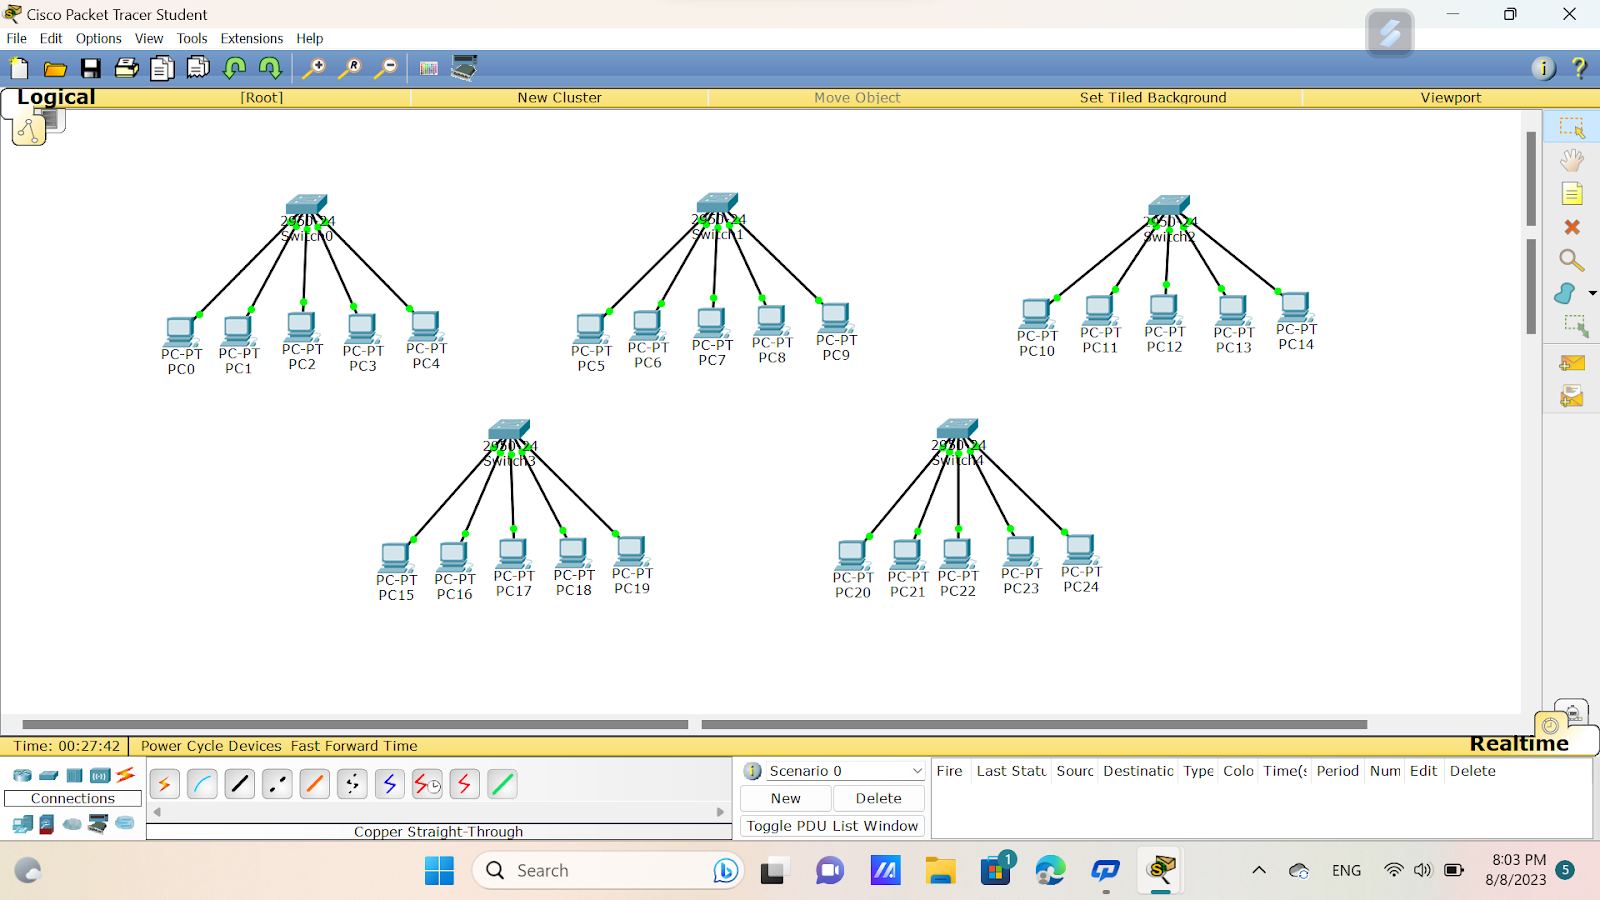Image resolution: width=1600 pixels, height=900 pixels.
Task: Open the Tools menu
Action: pos(192,38)
